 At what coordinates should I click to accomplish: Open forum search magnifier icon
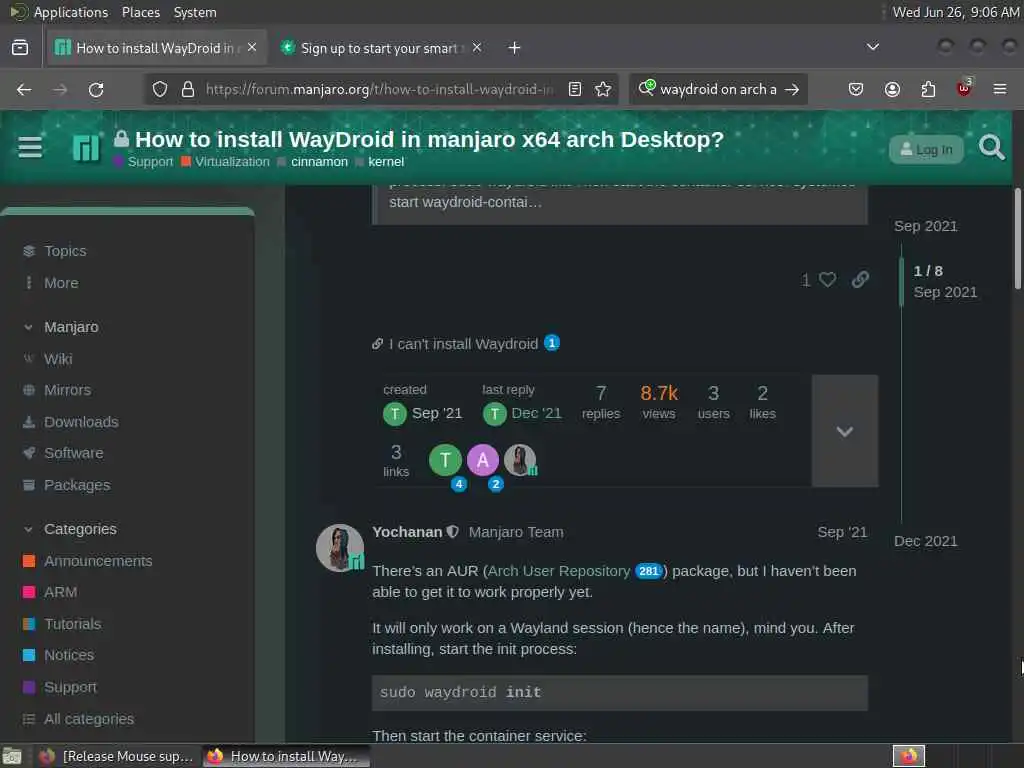coord(991,148)
